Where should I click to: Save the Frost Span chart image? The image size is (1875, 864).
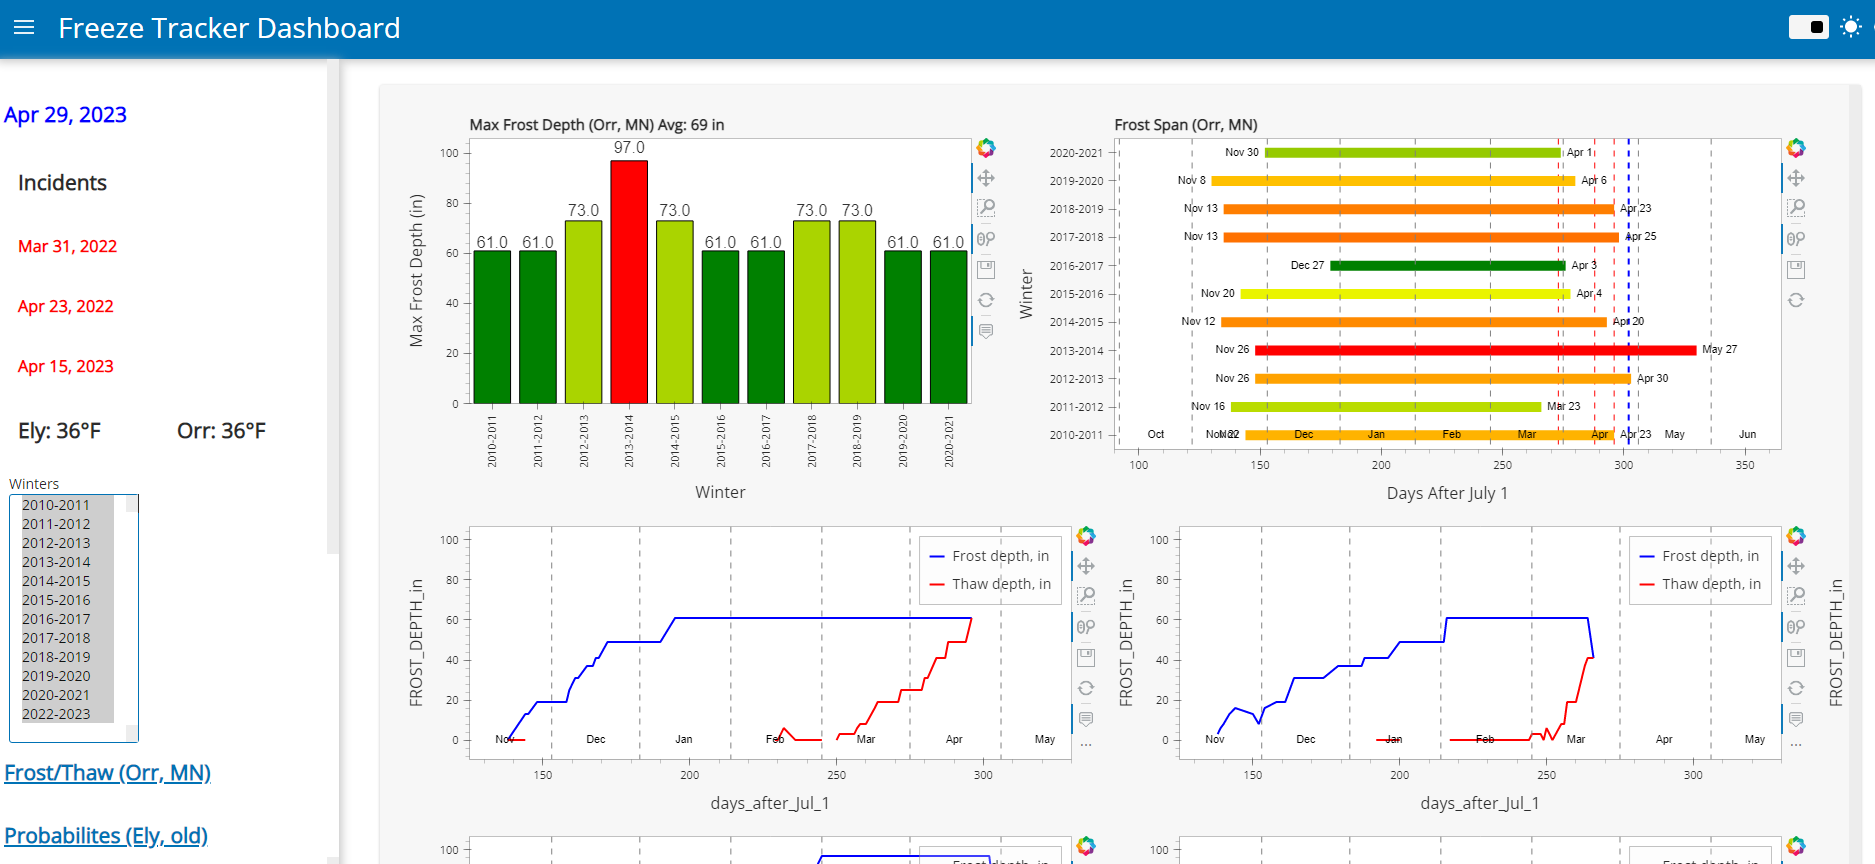1796,269
